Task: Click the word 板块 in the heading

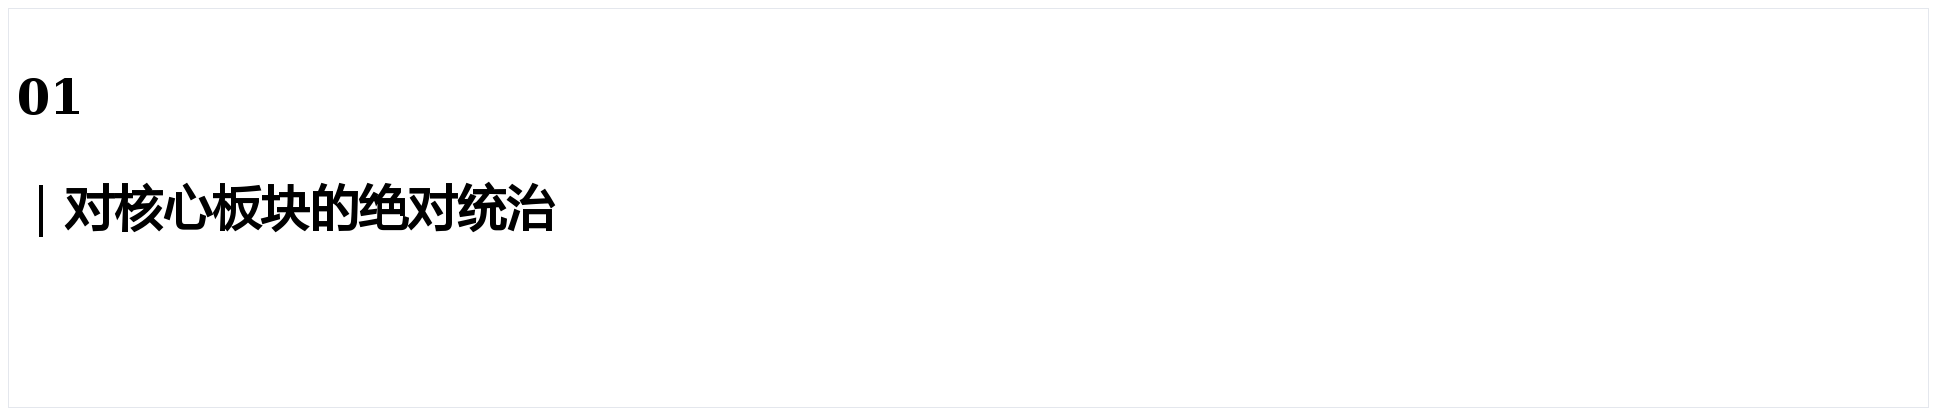Action: (259, 209)
